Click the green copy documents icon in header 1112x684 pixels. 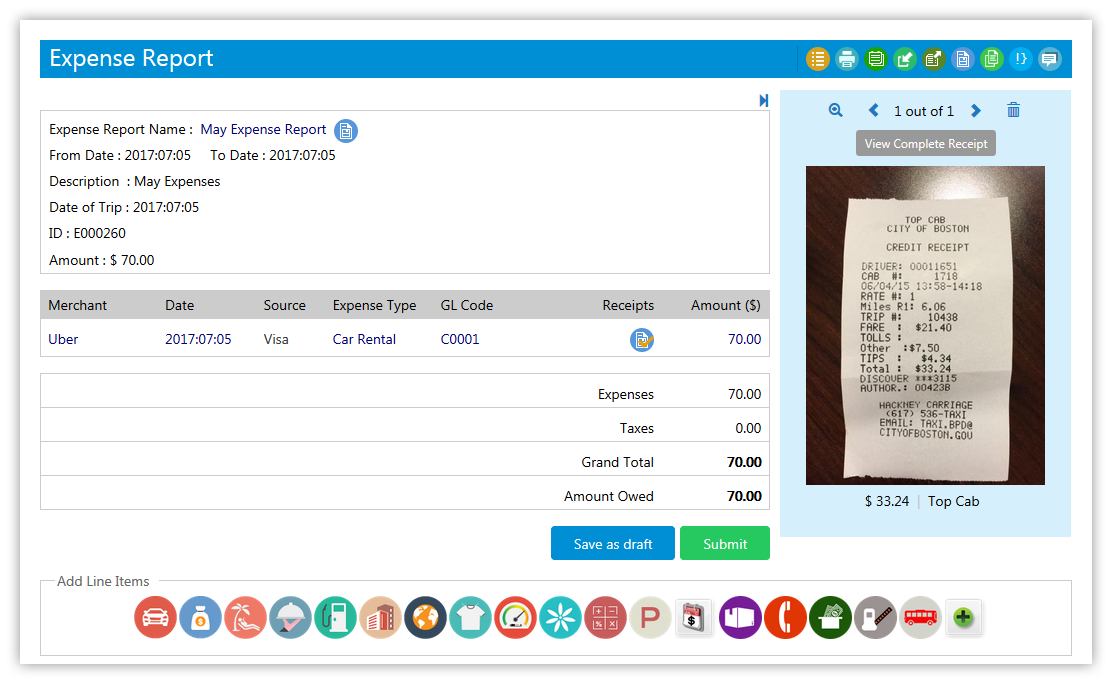(x=991, y=59)
